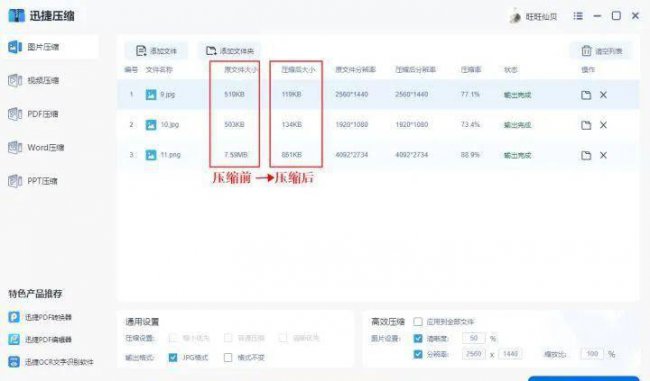The image size is (650, 381).
Task: Open the output folder for 10.jpg
Action: [x=586, y=125]
